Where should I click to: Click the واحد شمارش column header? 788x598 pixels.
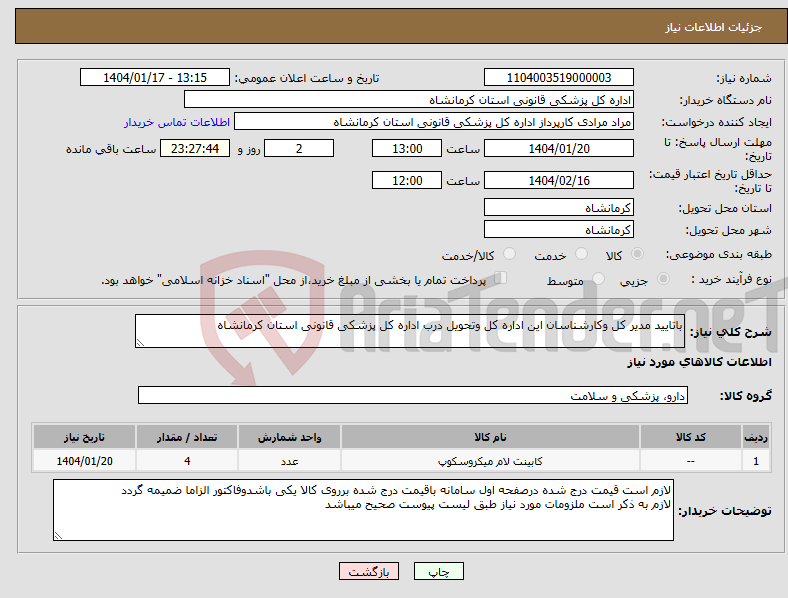[290, 437]
